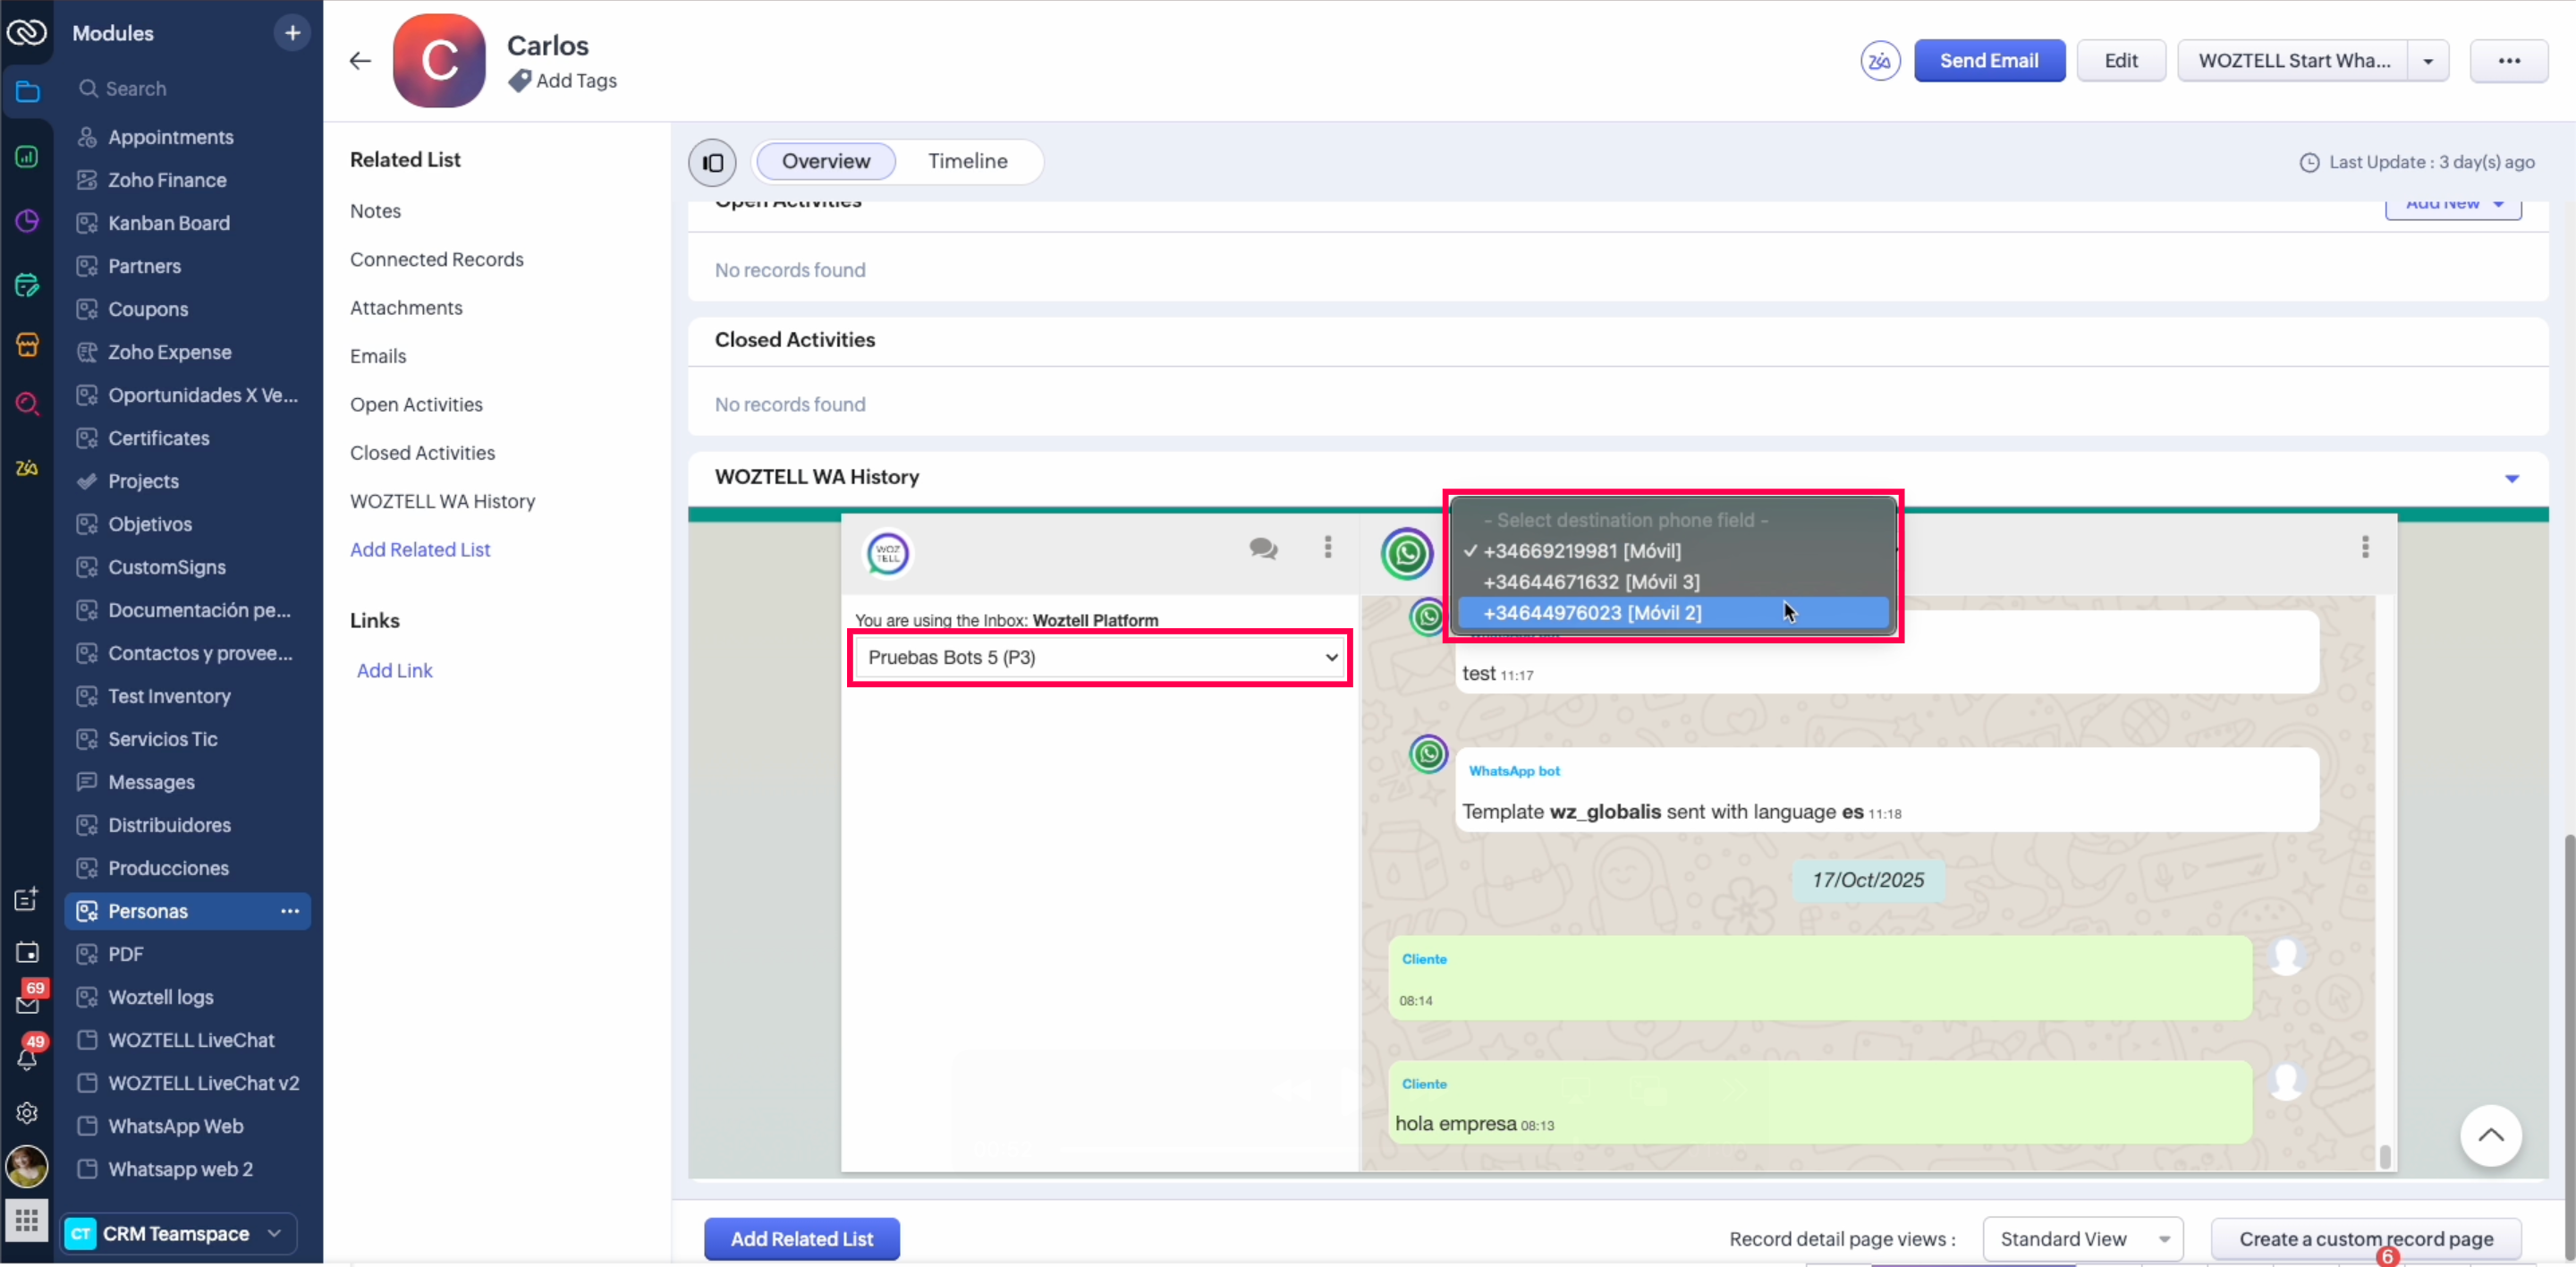Open the Woztell logs module
The height and width of the screenshot is (1267, 2576).
pos(160,997)
